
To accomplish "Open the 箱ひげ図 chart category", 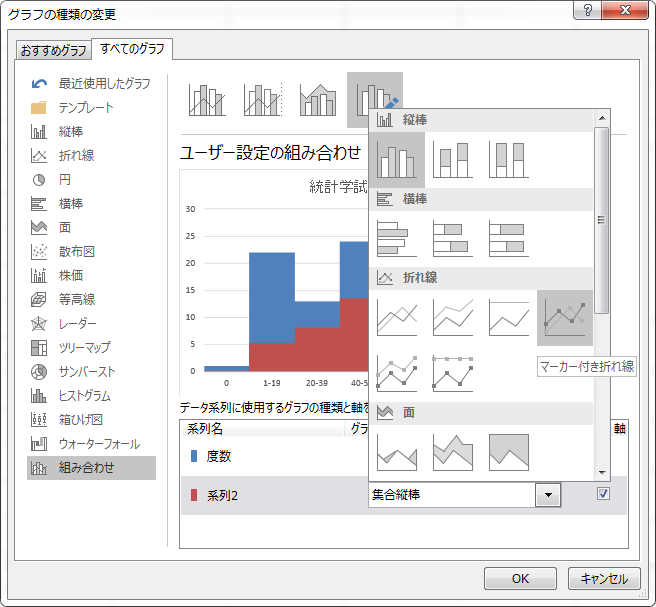I will 91,420.
